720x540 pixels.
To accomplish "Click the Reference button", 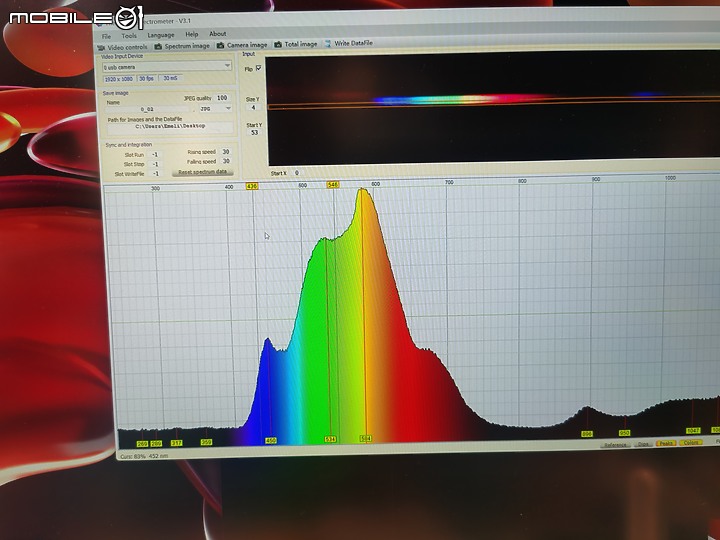I will (x=615, y=445).
